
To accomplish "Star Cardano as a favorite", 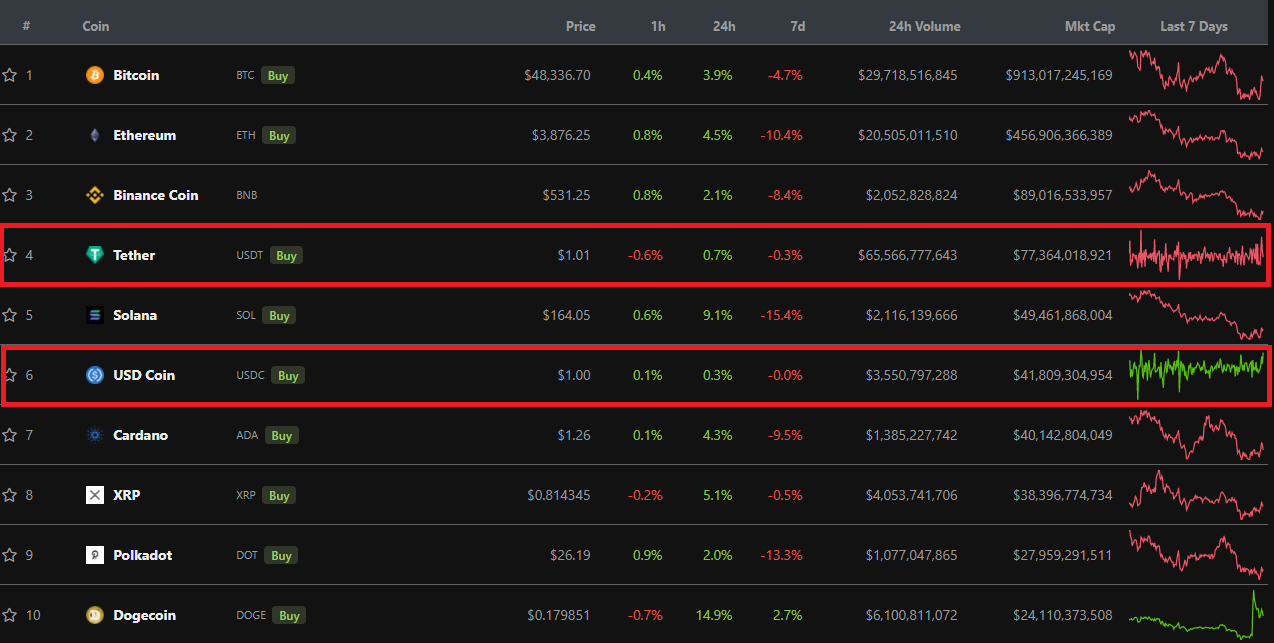I will 10,435.
